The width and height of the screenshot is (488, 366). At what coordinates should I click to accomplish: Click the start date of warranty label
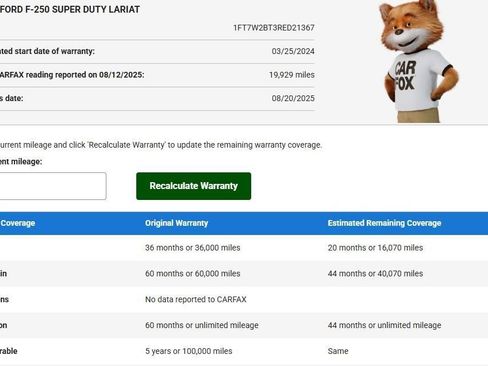(x=47, y=51)
